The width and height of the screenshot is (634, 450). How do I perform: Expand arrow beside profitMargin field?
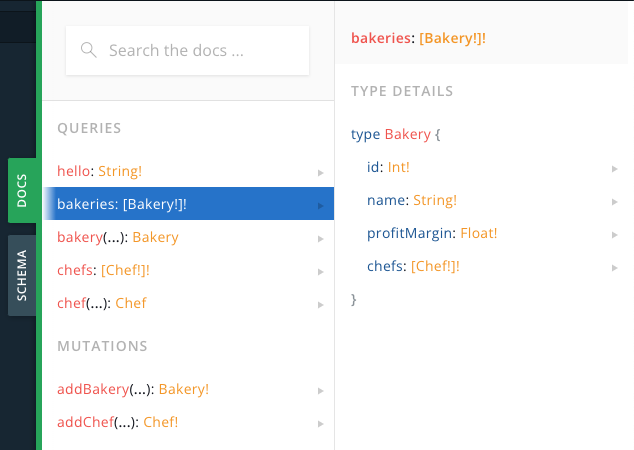tap(615, 235)
